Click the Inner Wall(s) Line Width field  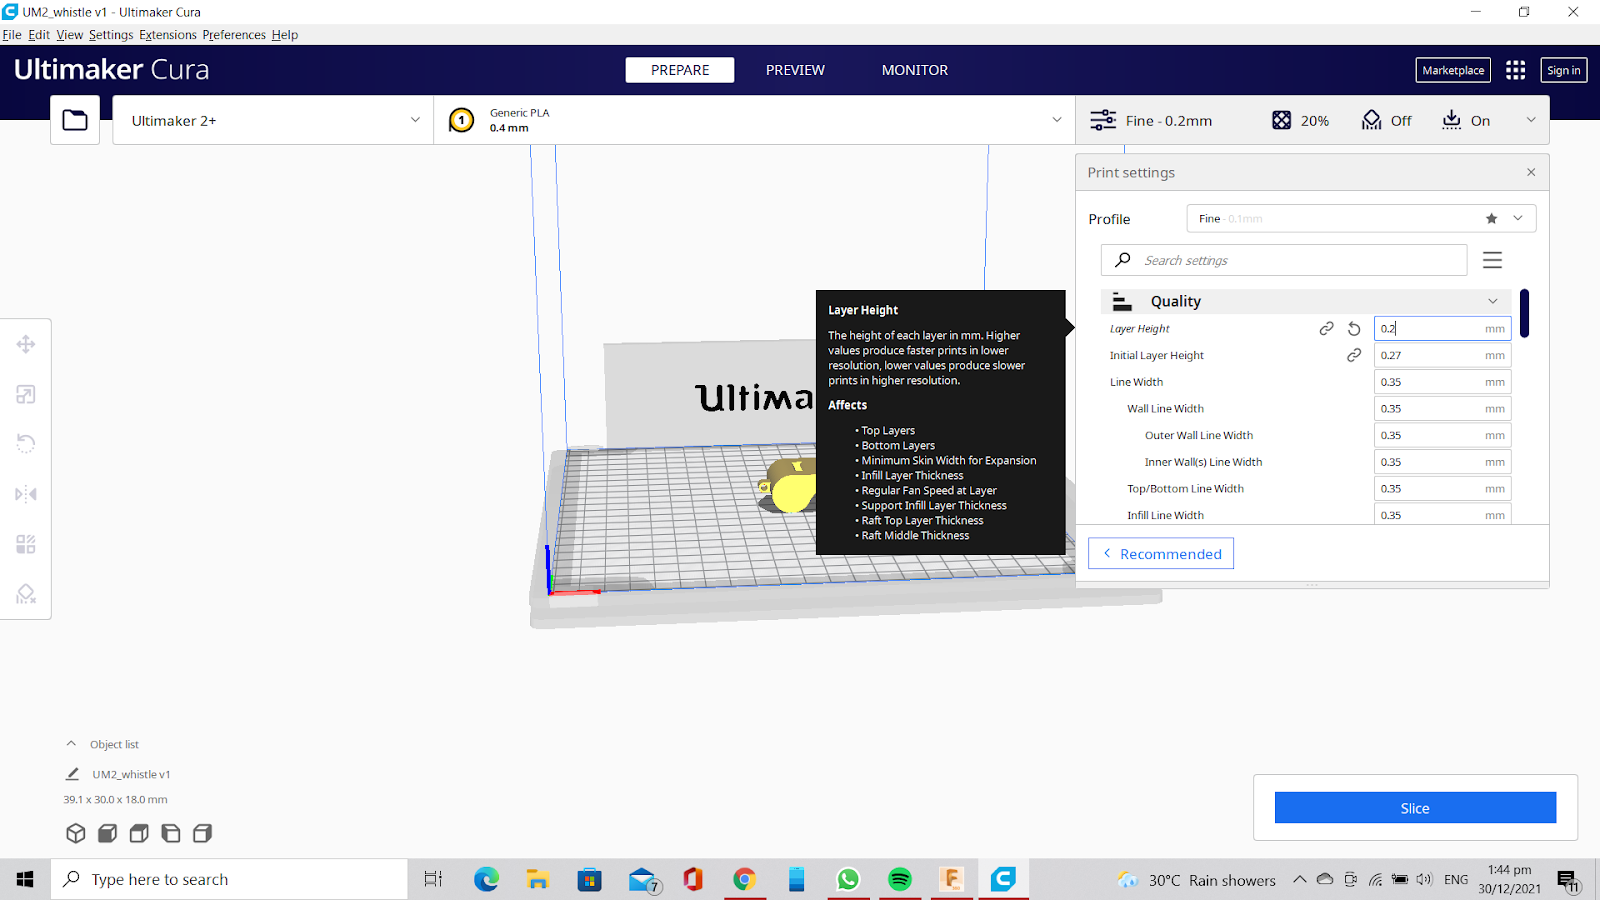pos(1442,462)
